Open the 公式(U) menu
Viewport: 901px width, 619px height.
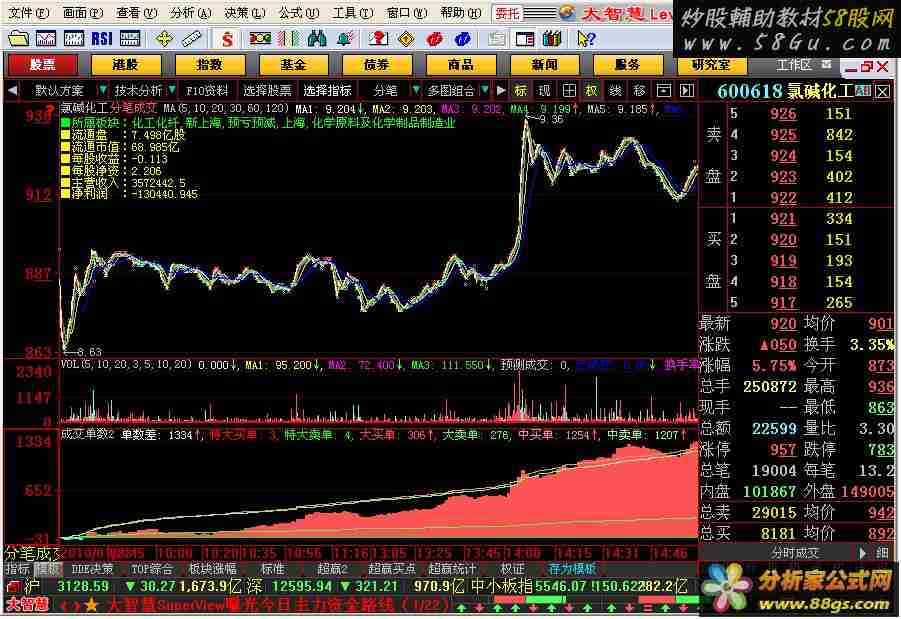(298, 12)
